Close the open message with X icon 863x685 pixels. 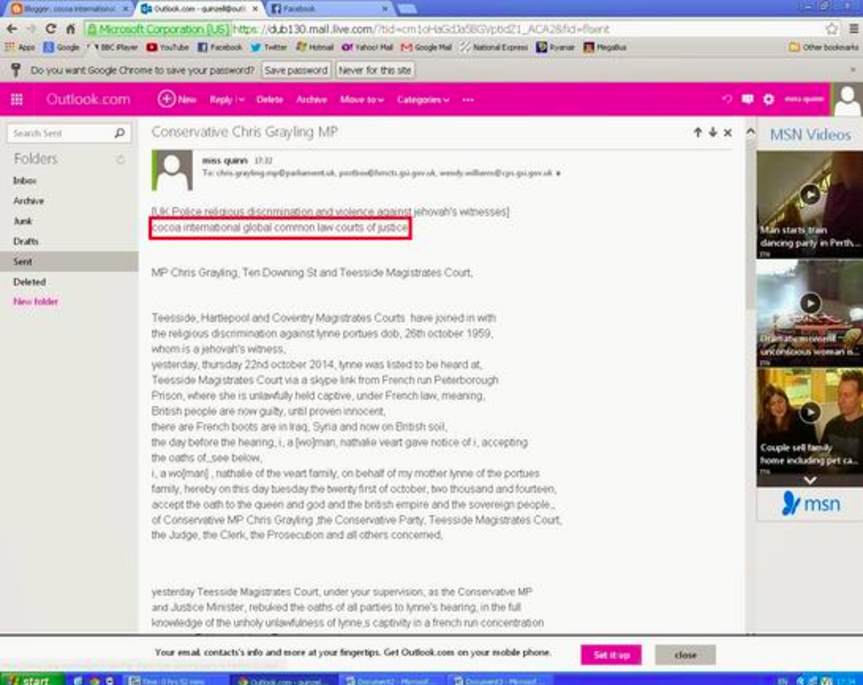728,133
